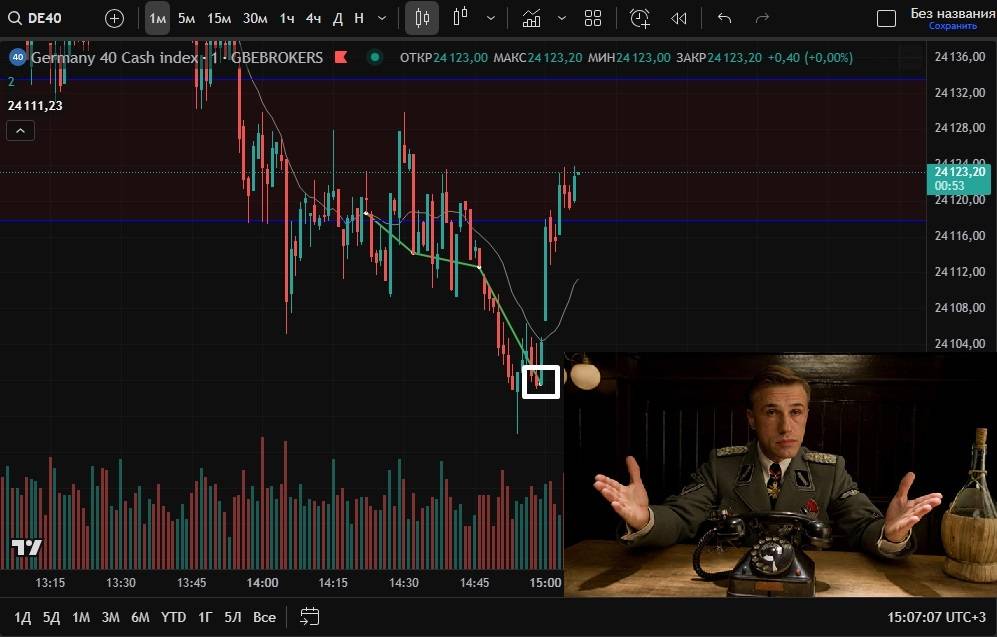Create an alert with the clock-plus icon

pyautogui.click(x=640, y=18)
